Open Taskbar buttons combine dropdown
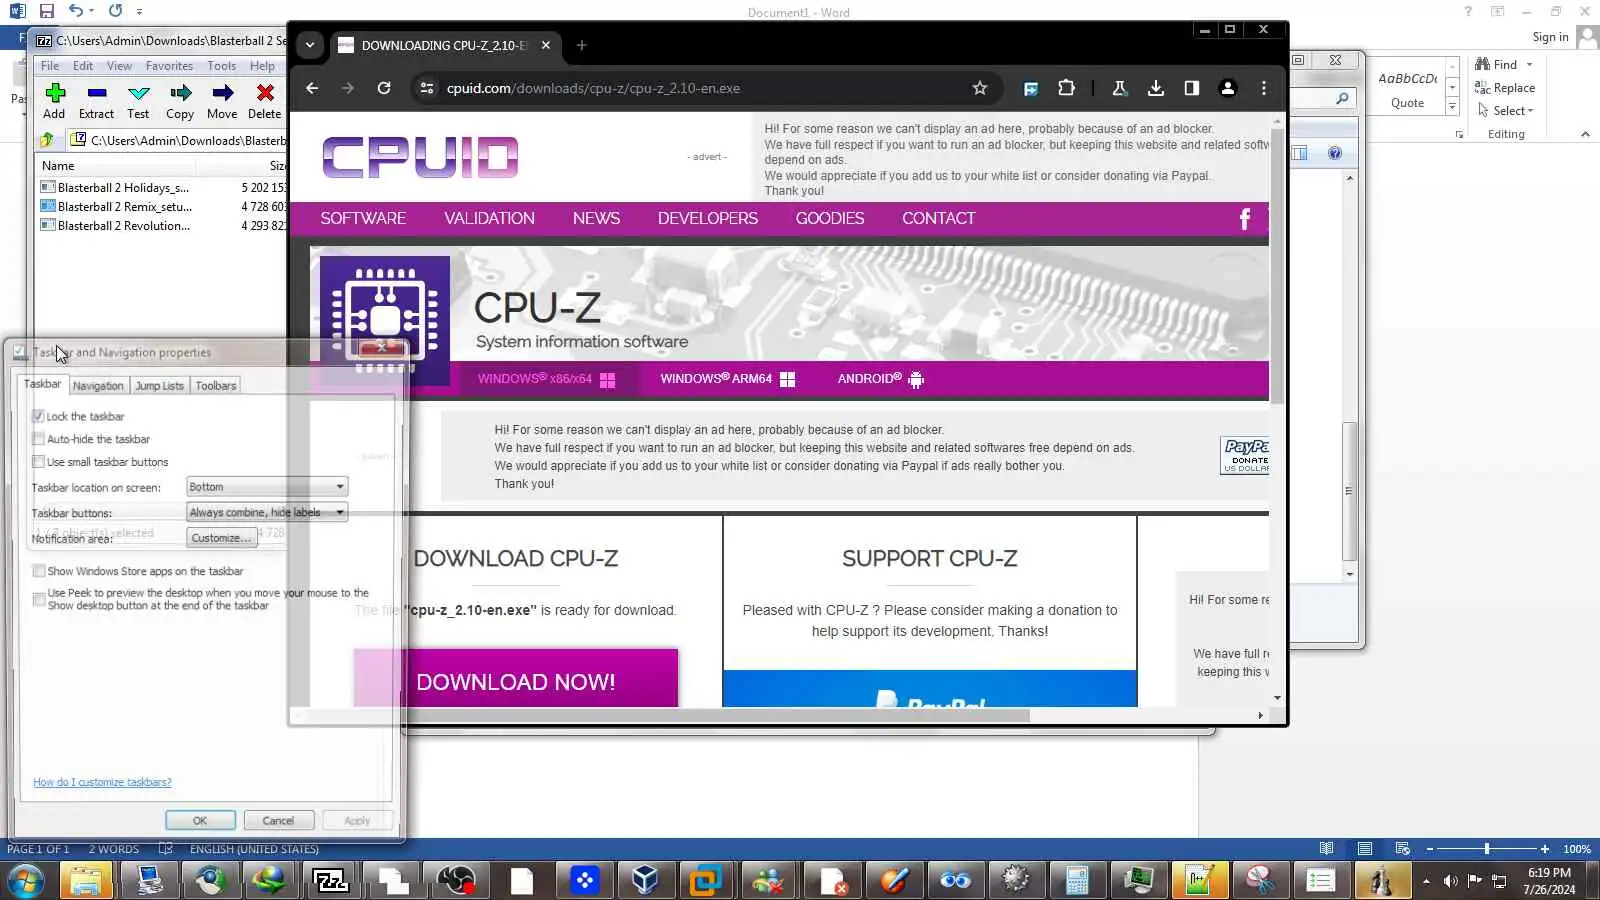The width and height of the screenshot is (1600, 900). point(267,512)
